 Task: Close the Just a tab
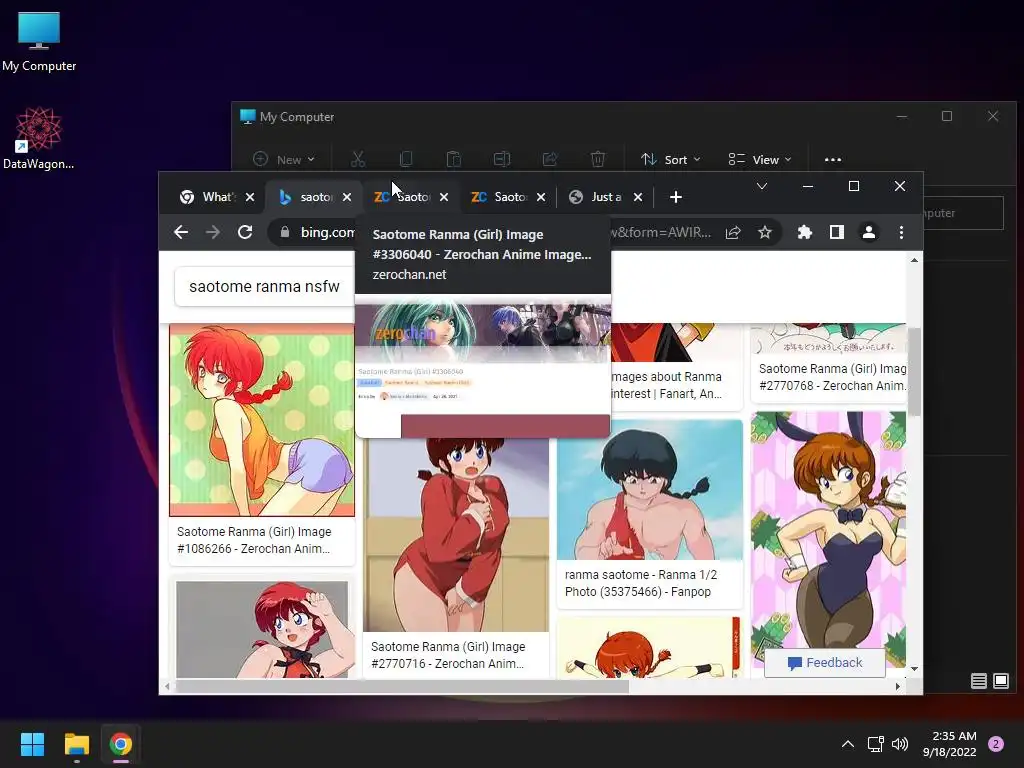pyautogui.click(x=638, y=197)
